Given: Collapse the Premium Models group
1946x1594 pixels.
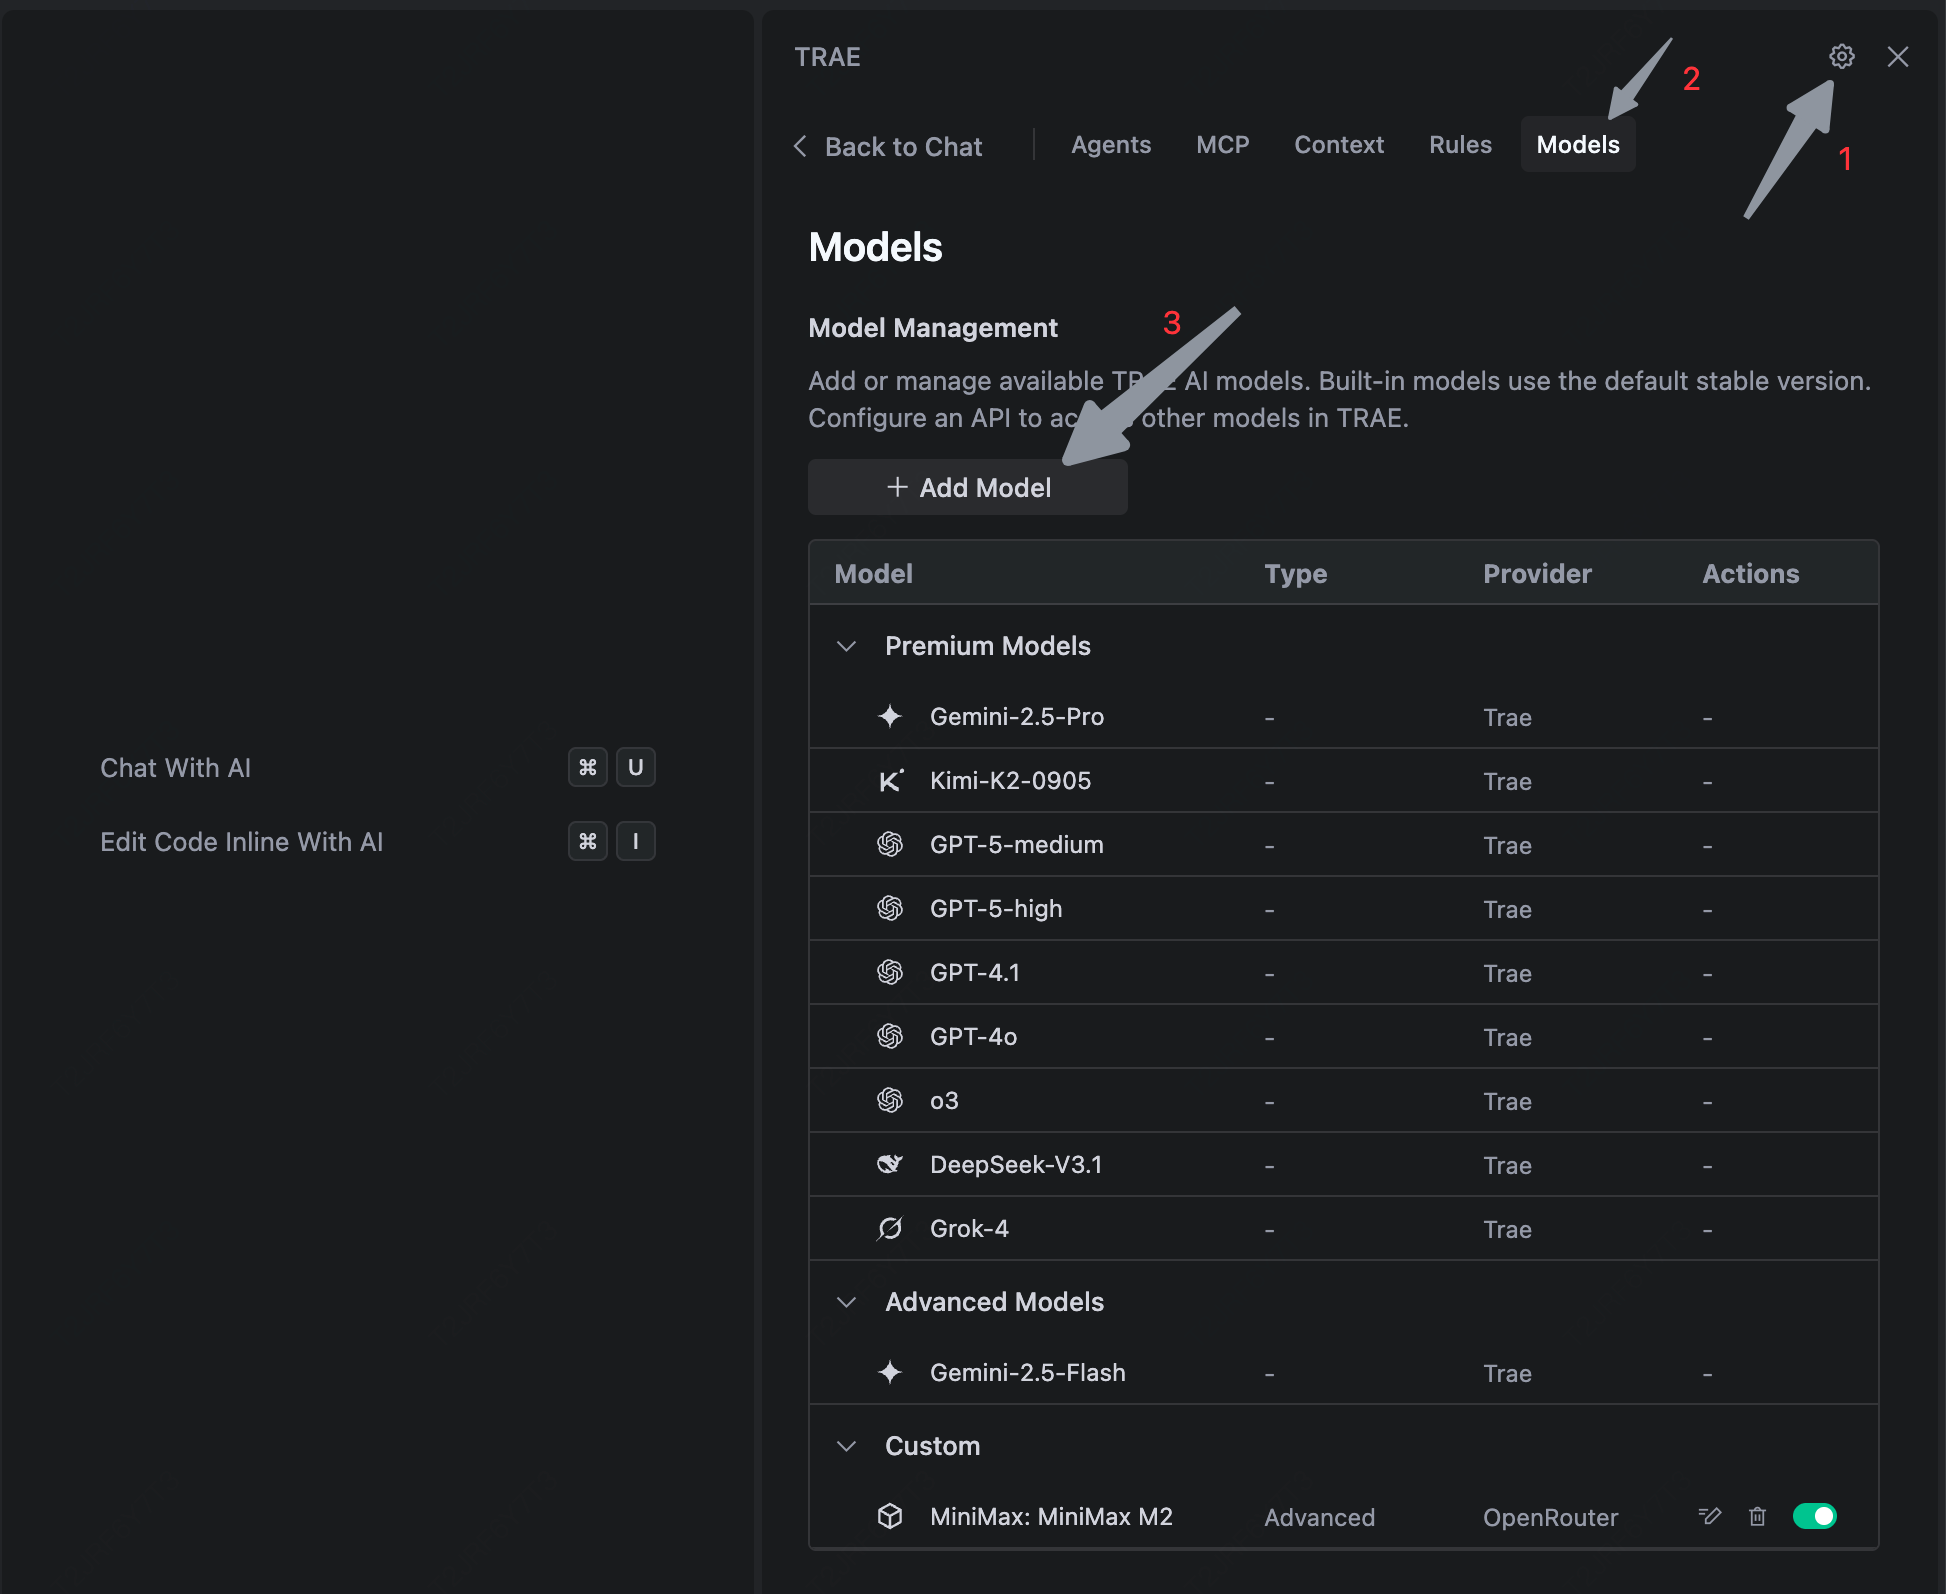Looking at the screenshot, I should pos(846,646).
